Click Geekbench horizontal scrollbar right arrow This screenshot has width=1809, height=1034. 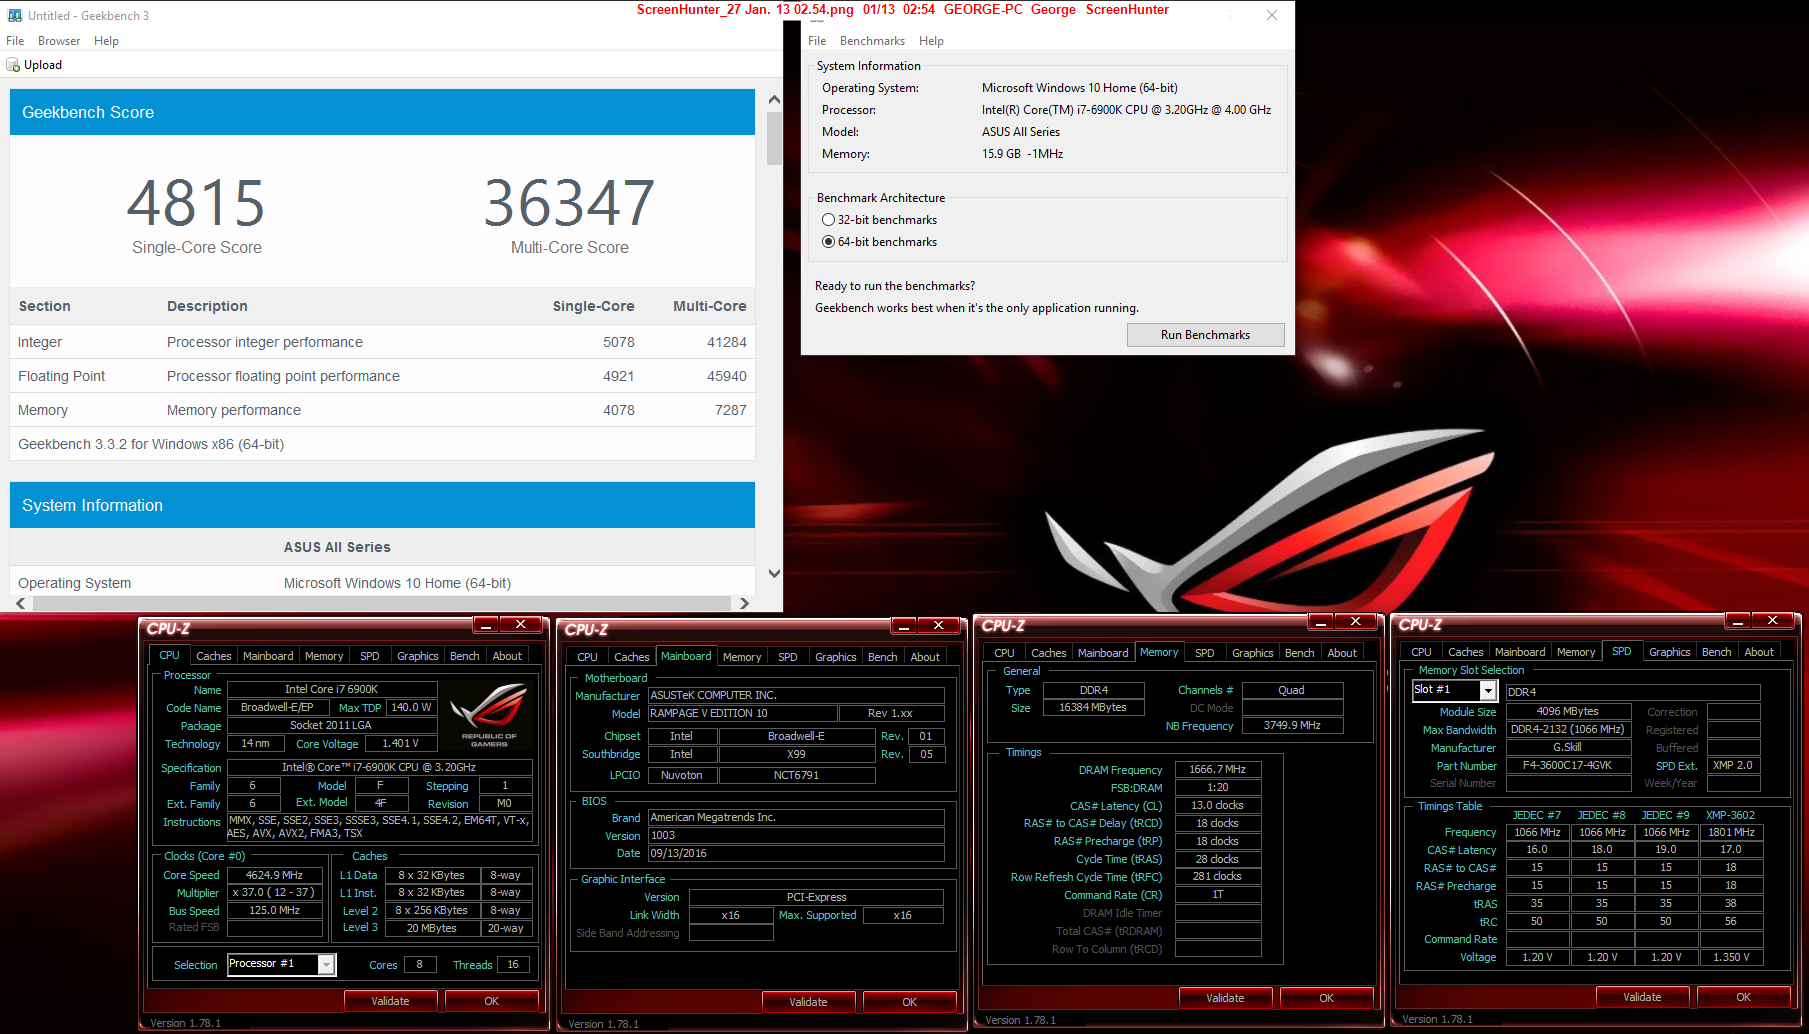[x=743, y=603]
